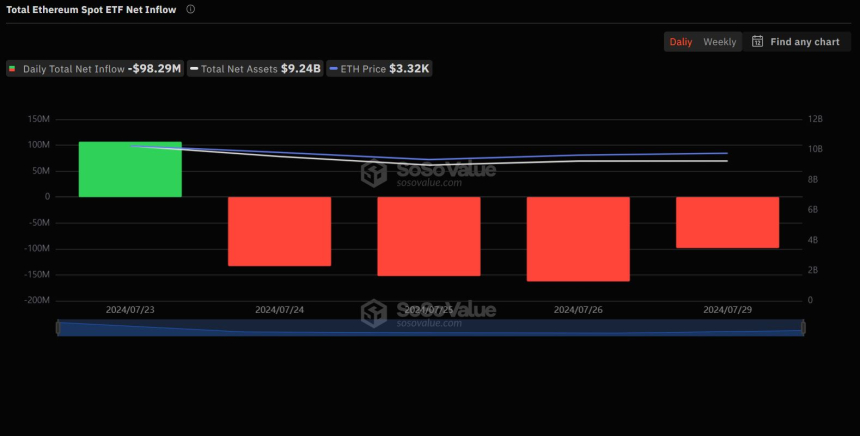Click the SoSoValue logo near the date axis
Screen dimensions: 860x436
[x=374, y=313]
